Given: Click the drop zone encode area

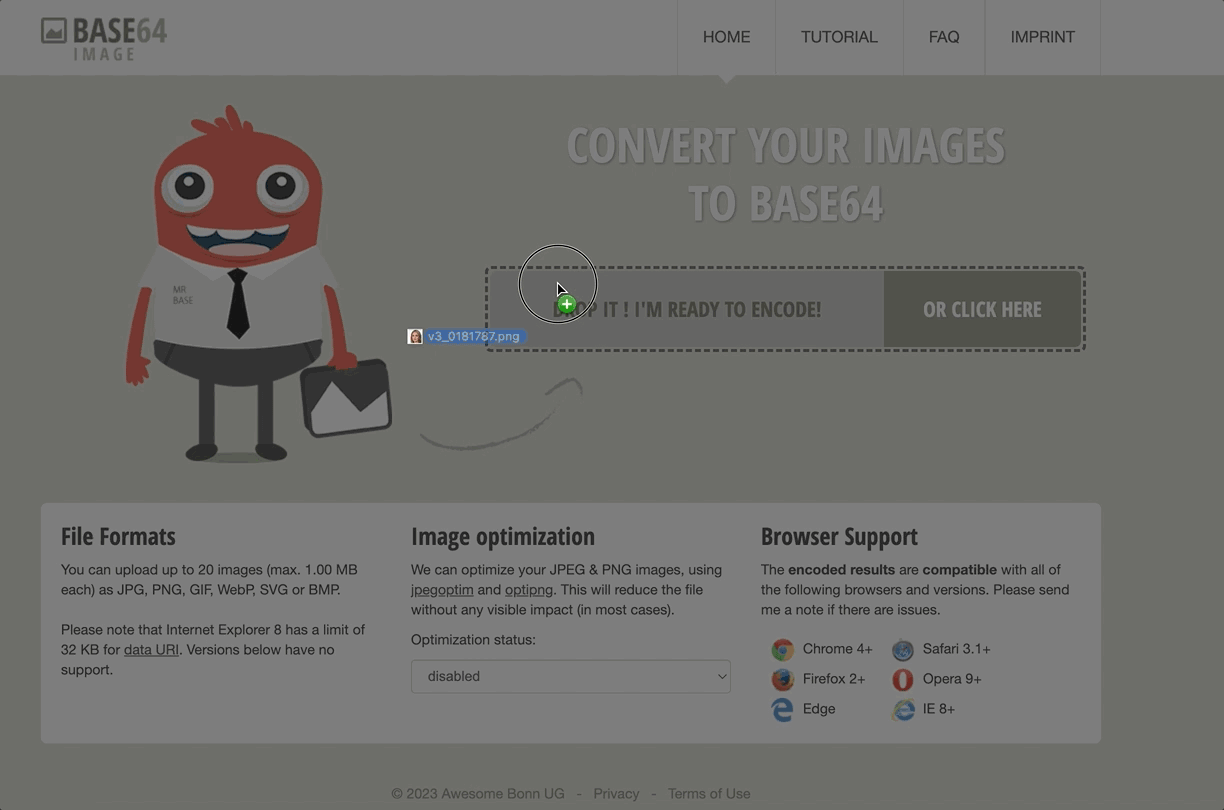Looking at the screenshot, I should (686, 309).
